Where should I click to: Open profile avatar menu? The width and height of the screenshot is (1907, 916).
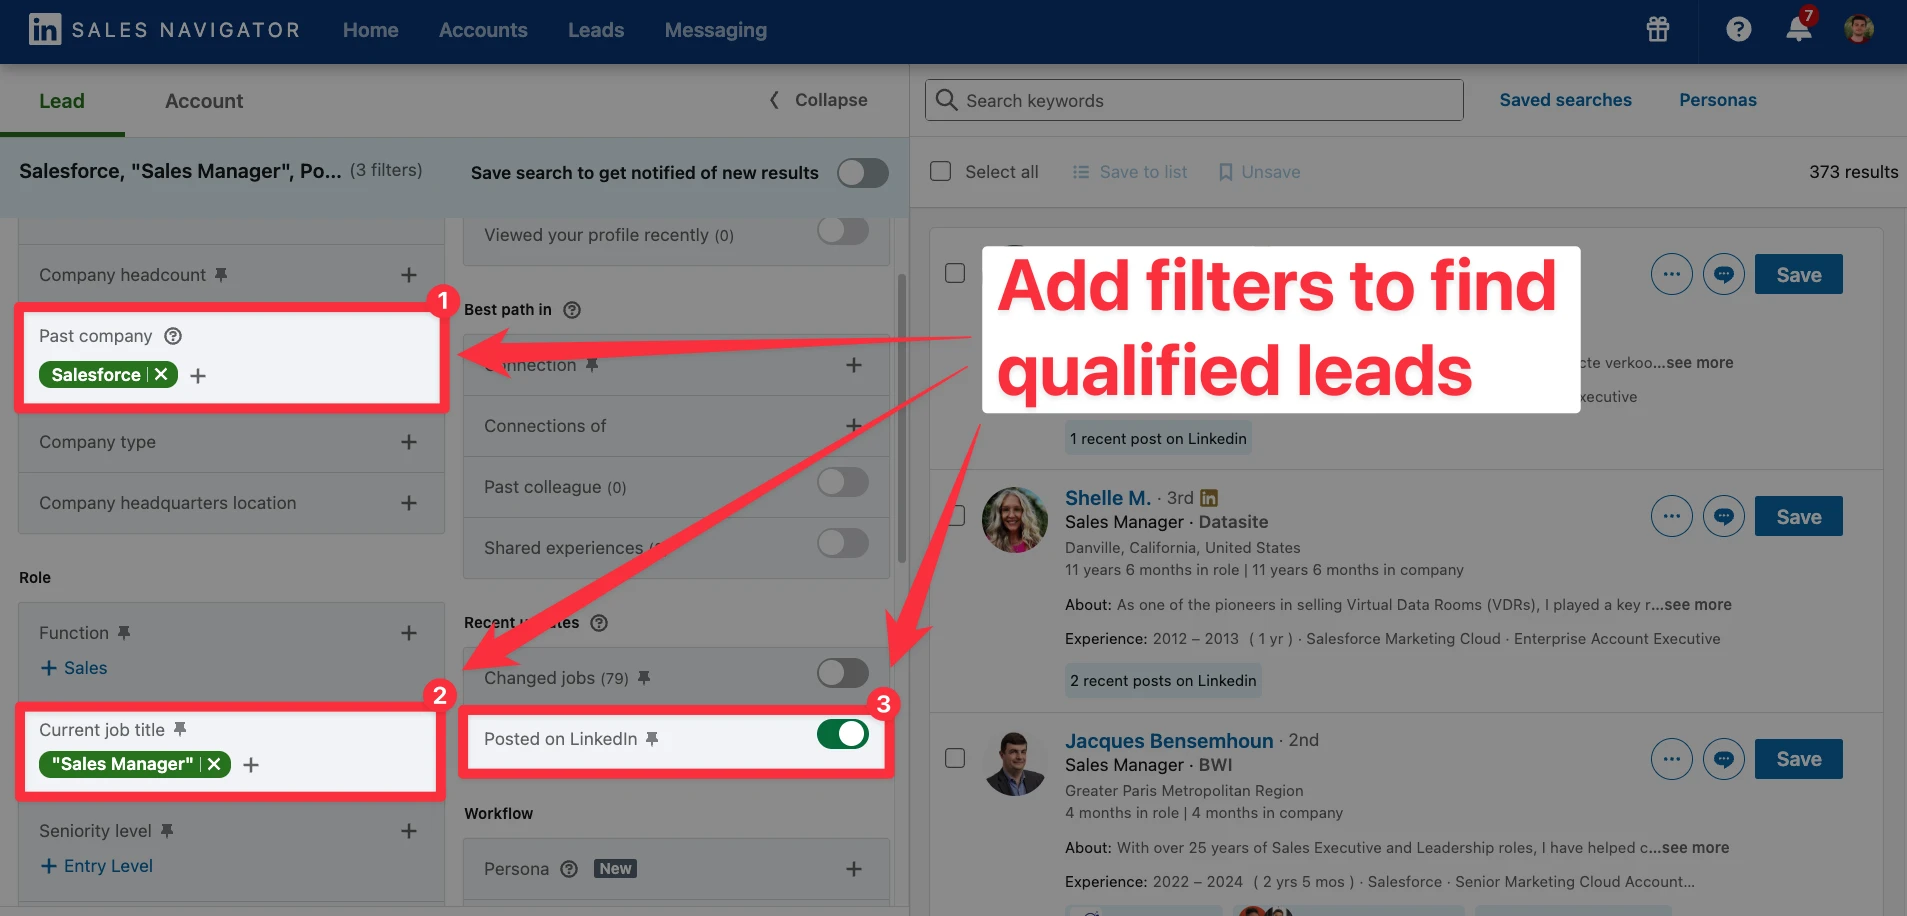coord(1859,29)
